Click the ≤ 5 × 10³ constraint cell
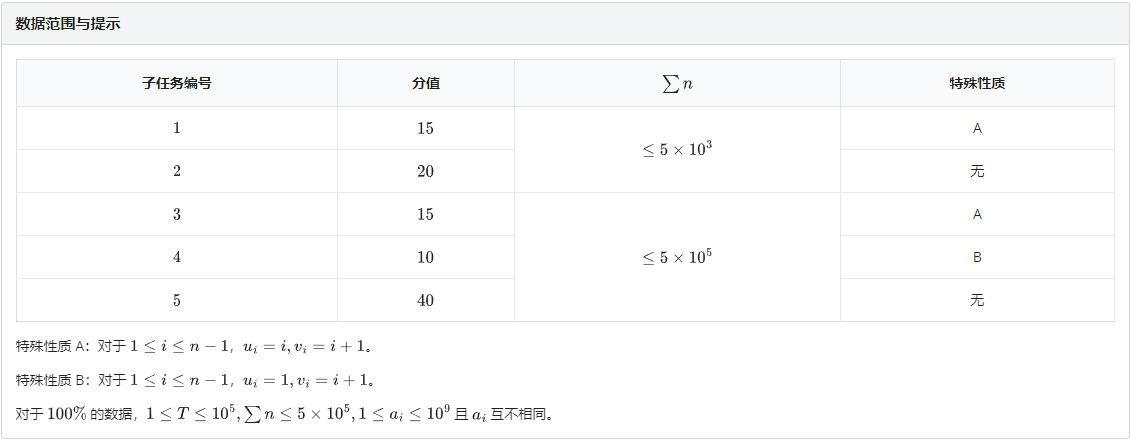This screenshot has height=440, width=1131. tap(677, 150)
